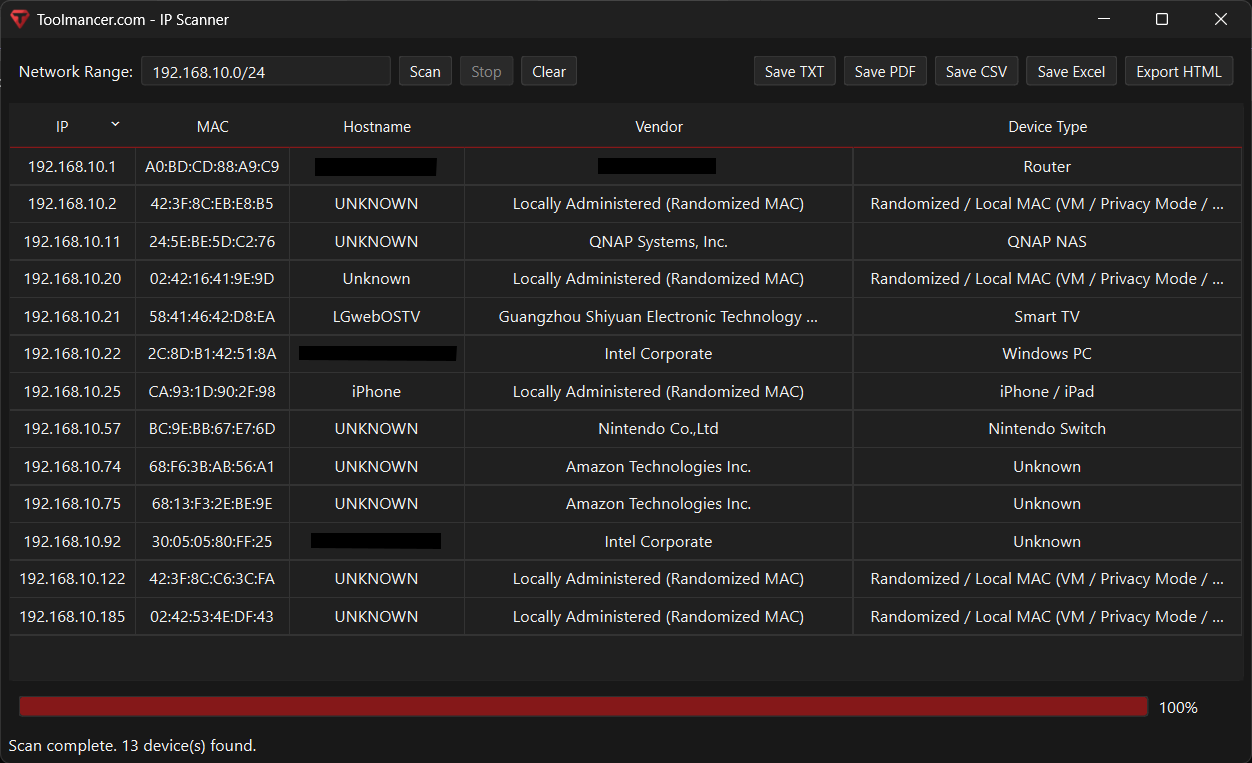Select IP cell 192.168.10.20
Image resolution: width=1252 pixels, height=763 pixels.
coord(72,279)
